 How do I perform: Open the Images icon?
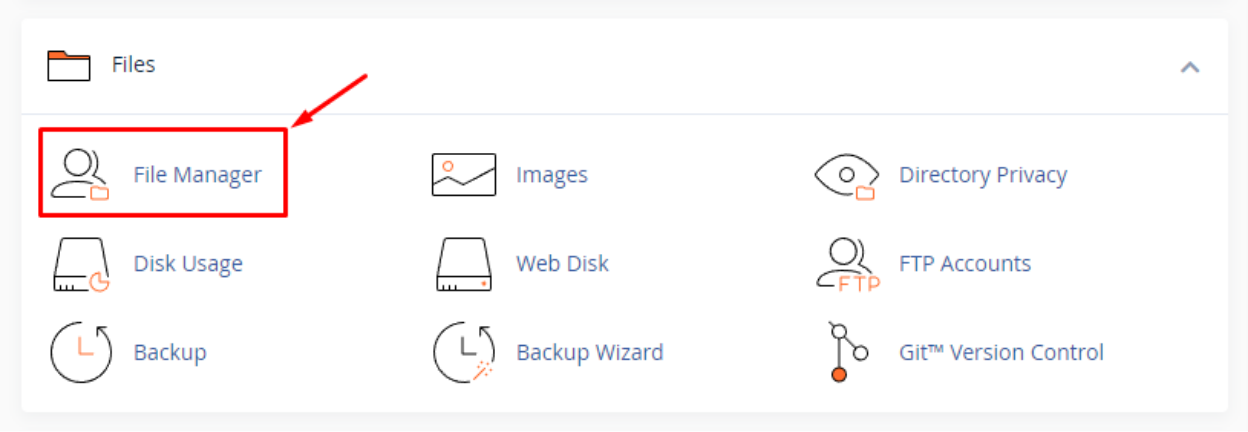coord(463,175)
